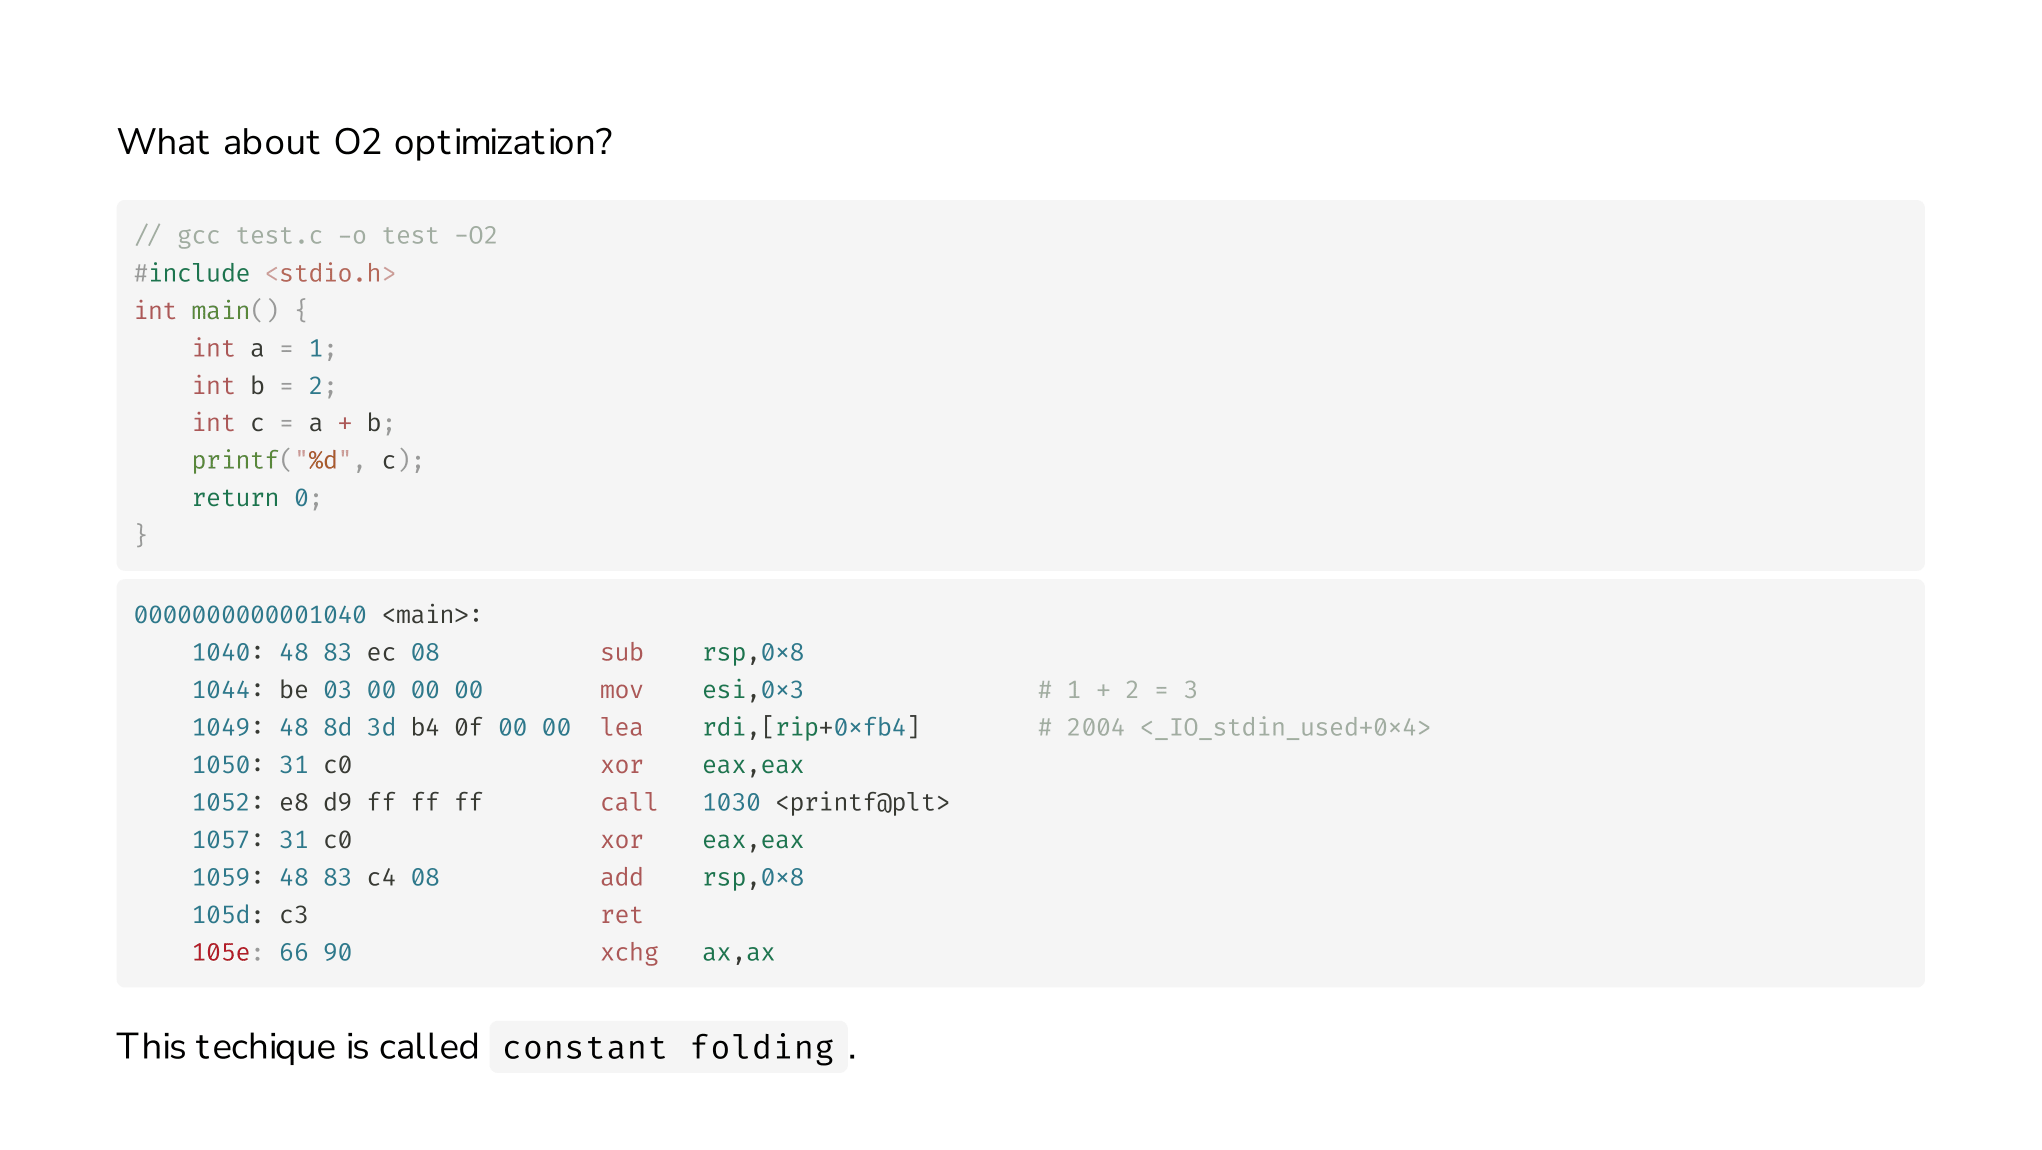
Task: Click the 'mov esi,0x3' operand text
Action: 752,690
